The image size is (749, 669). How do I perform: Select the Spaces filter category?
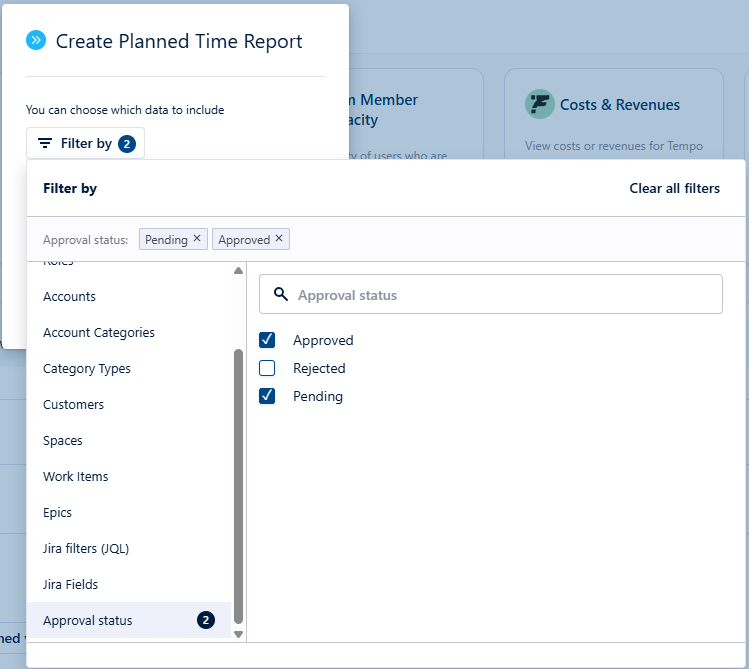coord(129,440)
